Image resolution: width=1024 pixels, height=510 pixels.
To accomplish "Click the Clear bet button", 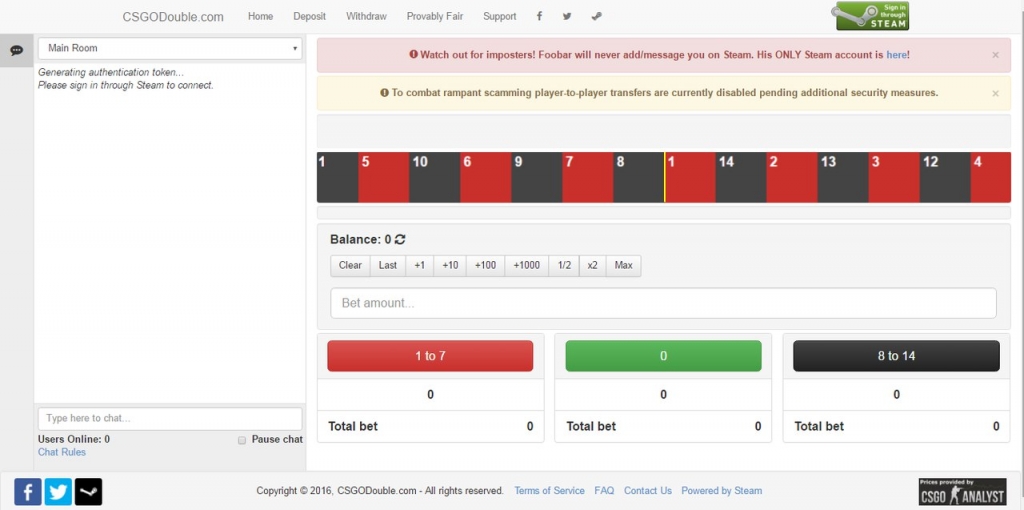I will pos(350,265).
